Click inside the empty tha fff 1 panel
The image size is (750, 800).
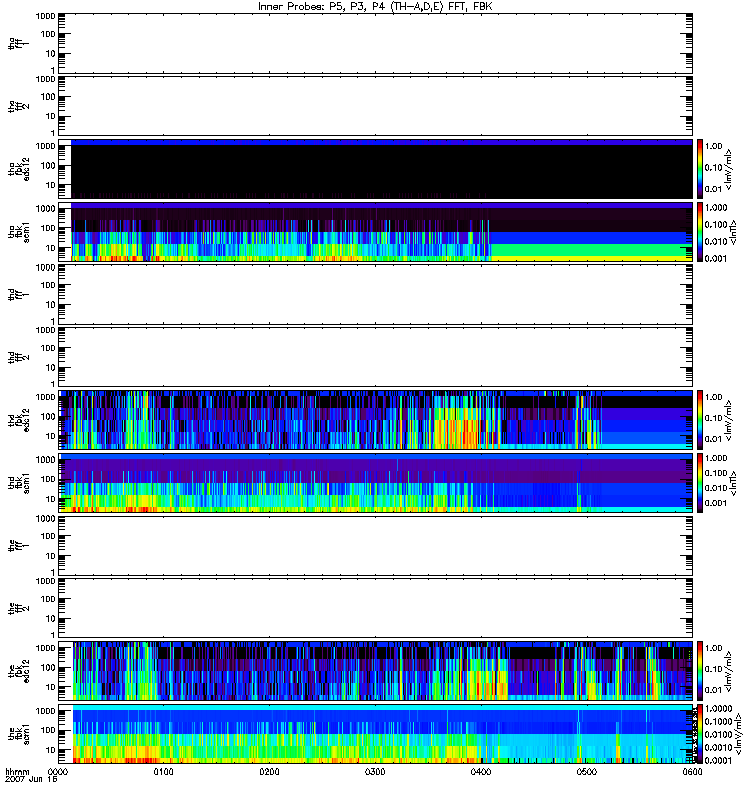(376, 43)
